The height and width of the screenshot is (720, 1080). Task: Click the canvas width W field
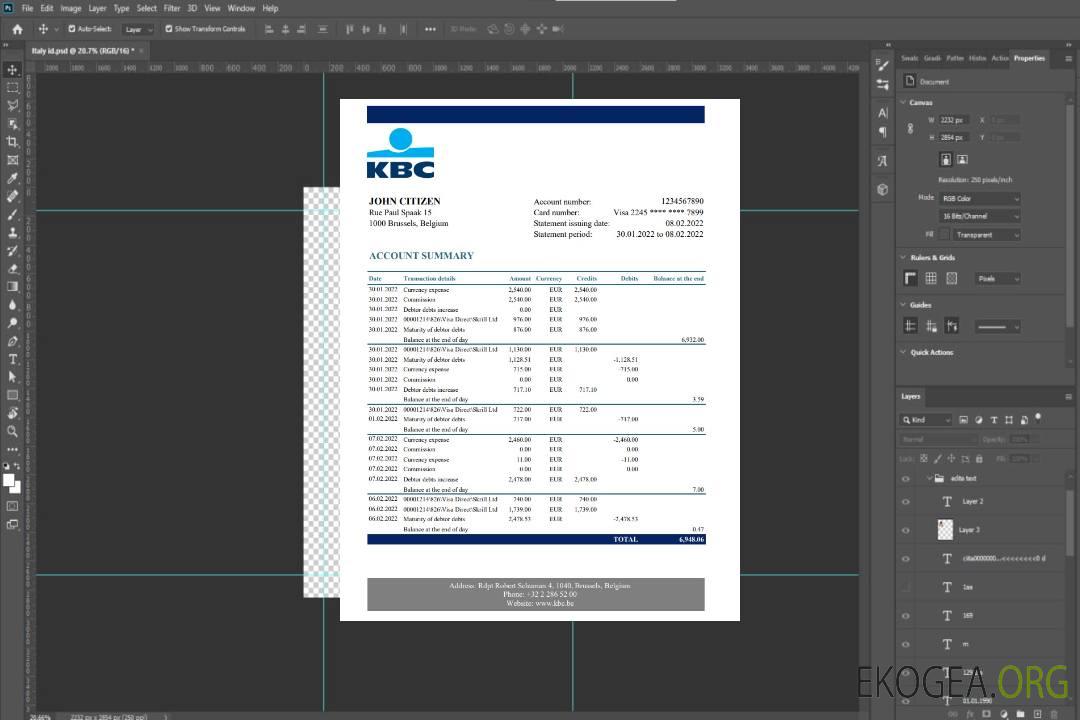coord(955,120)
